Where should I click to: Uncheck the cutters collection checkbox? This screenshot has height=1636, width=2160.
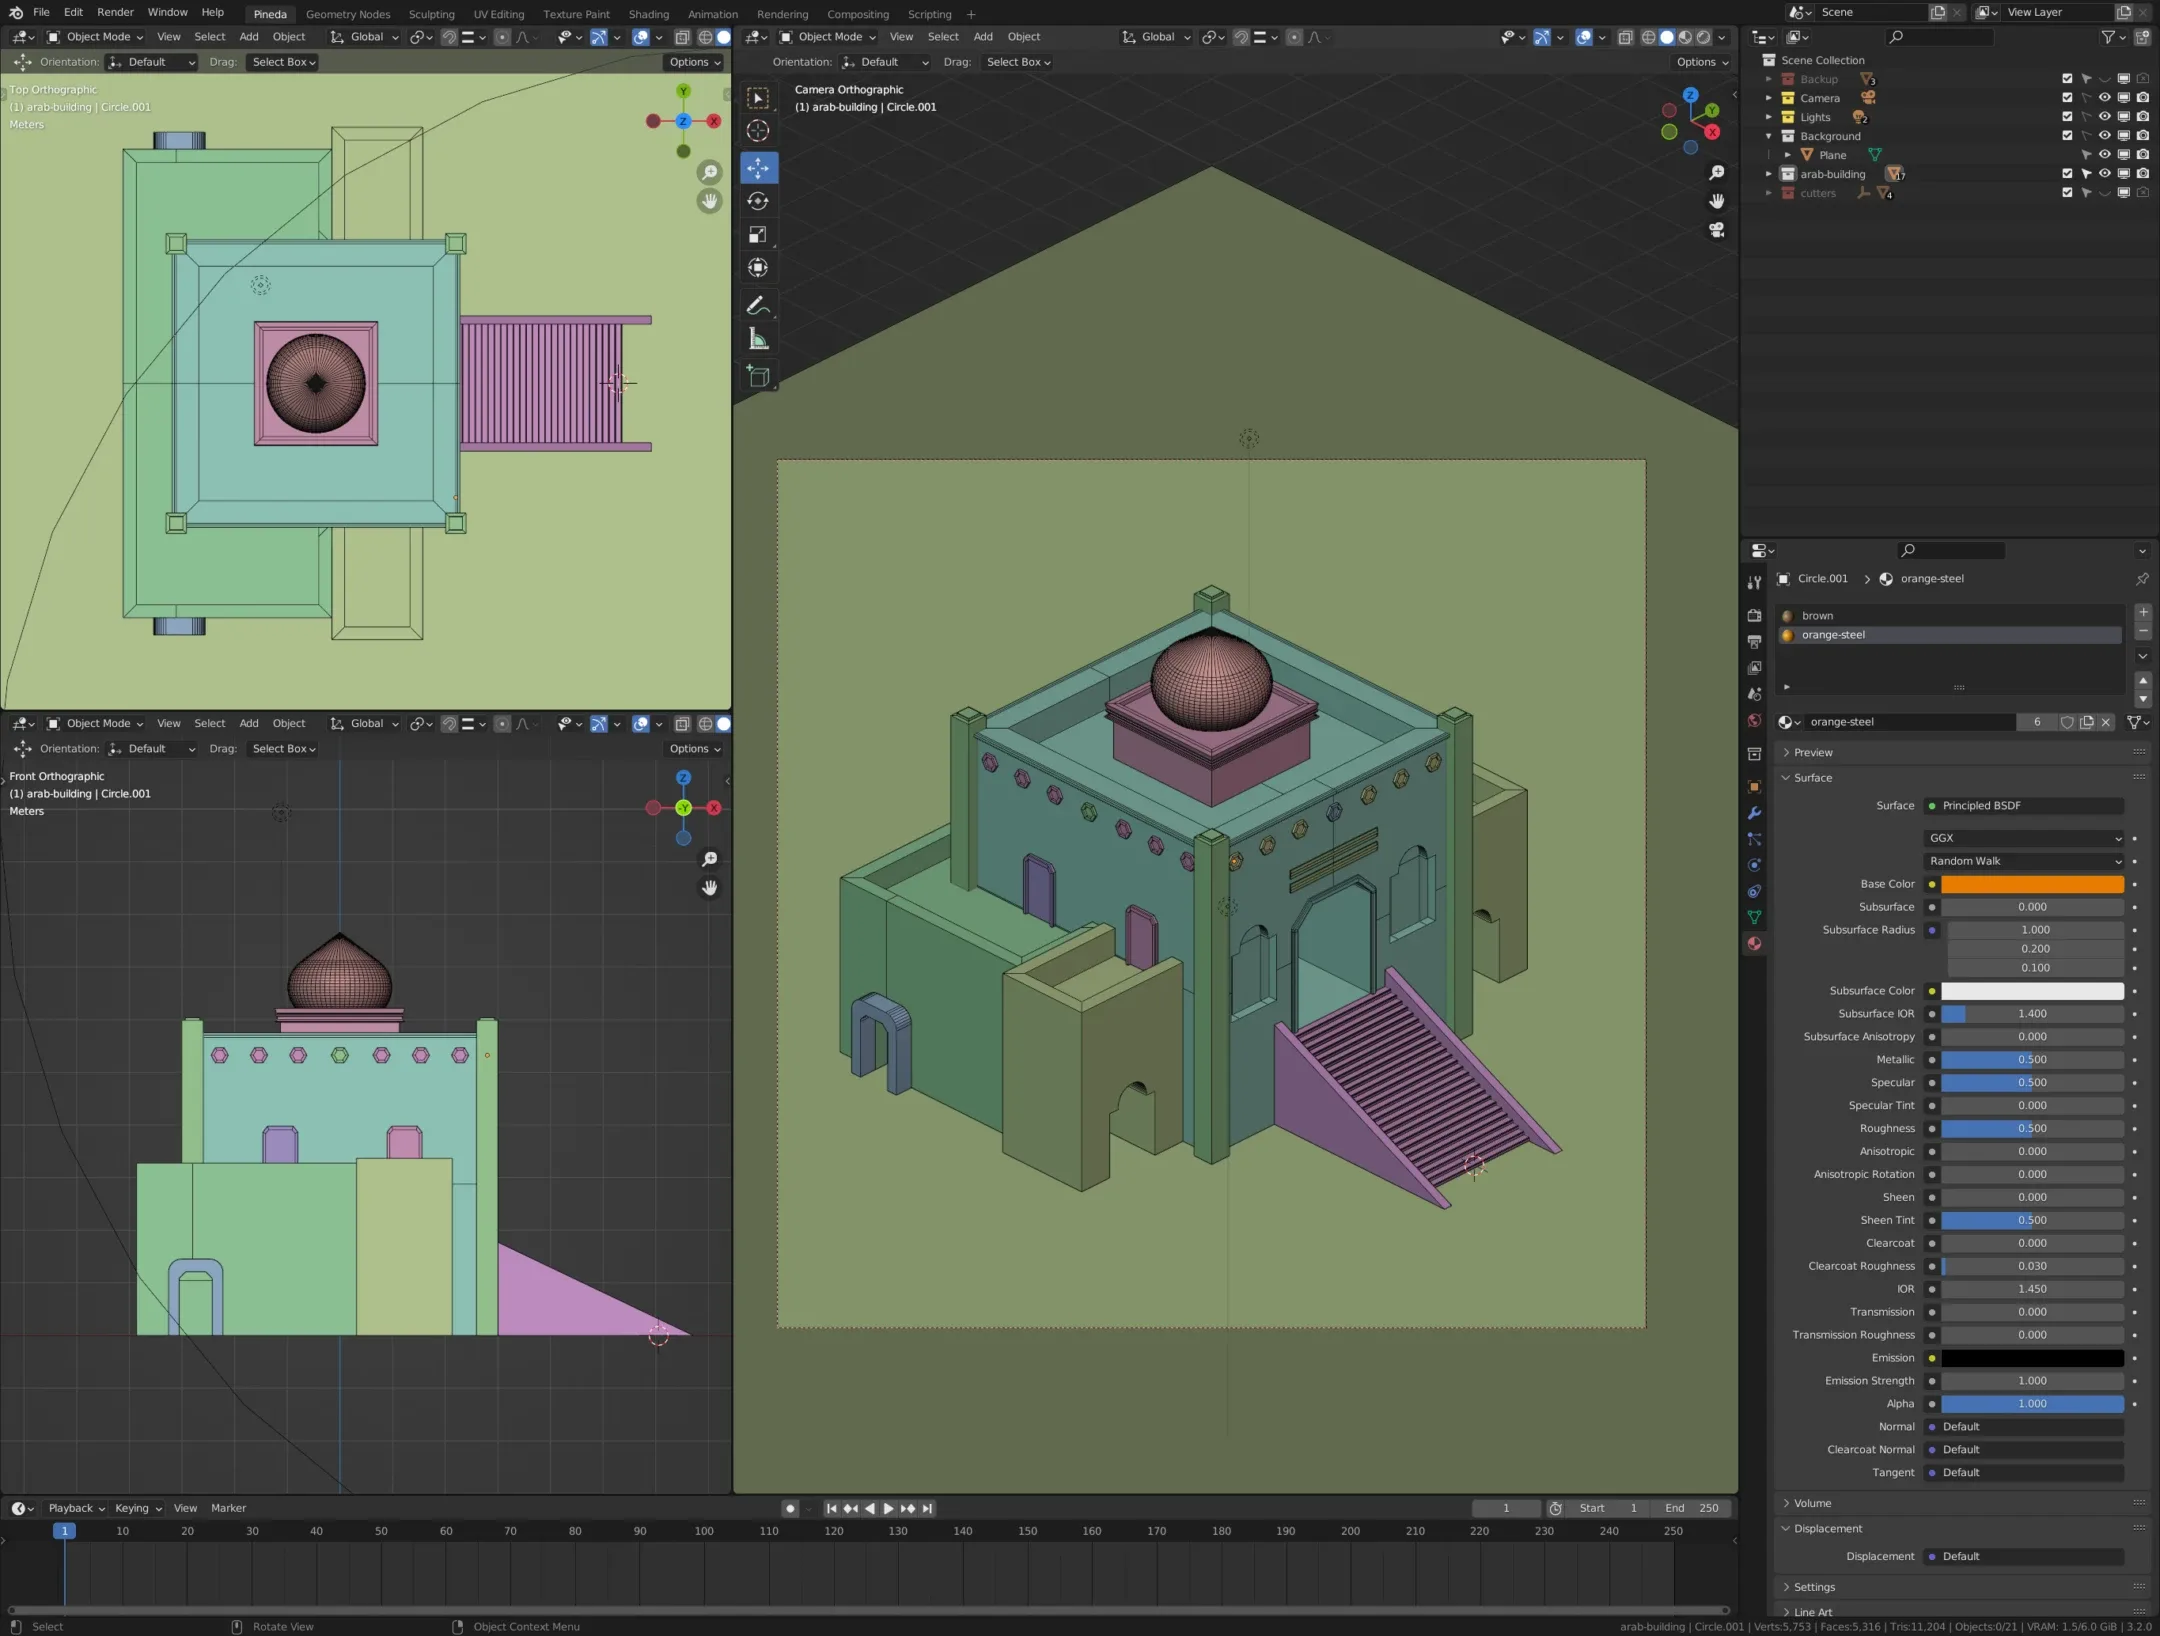[x=2066, y=192]
